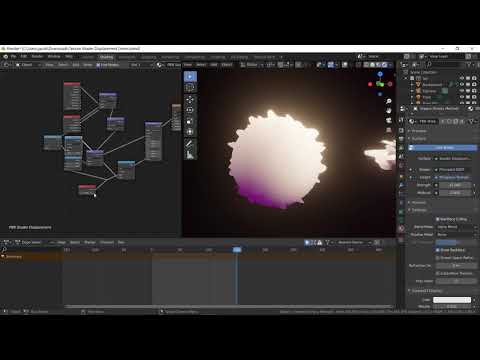Open the Window menu
This screenshot has height=360, width=480.
(x=54, y=57)
